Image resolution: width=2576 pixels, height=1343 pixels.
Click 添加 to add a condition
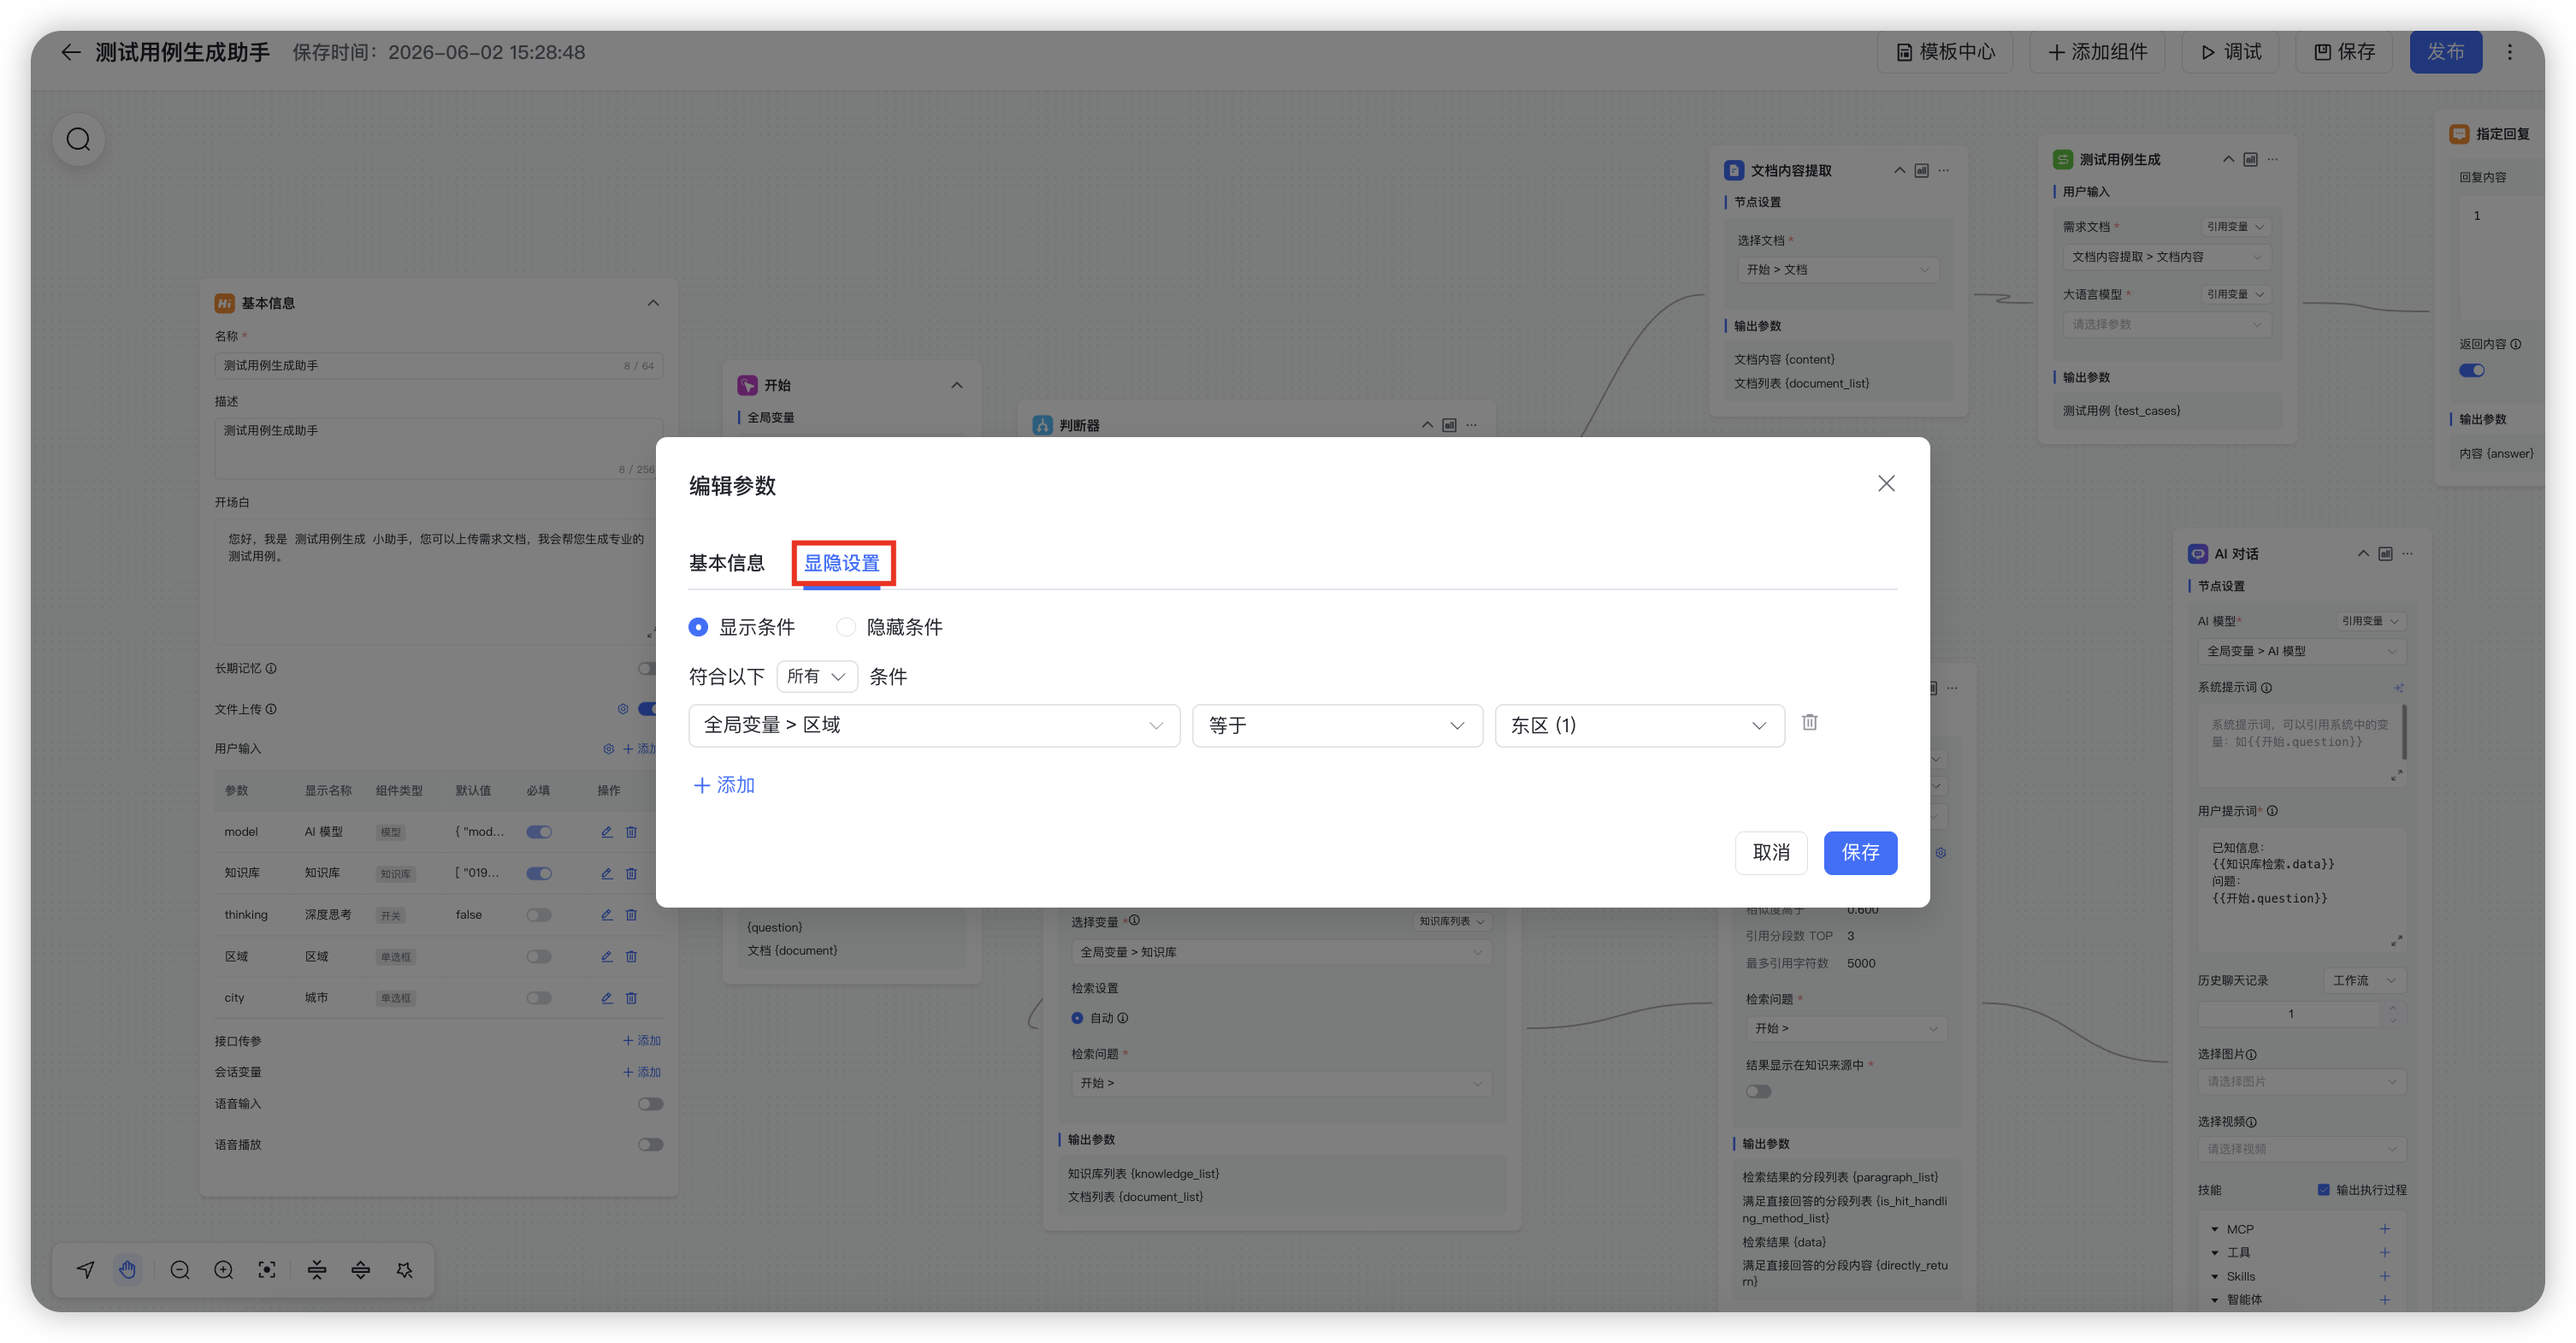724,786
